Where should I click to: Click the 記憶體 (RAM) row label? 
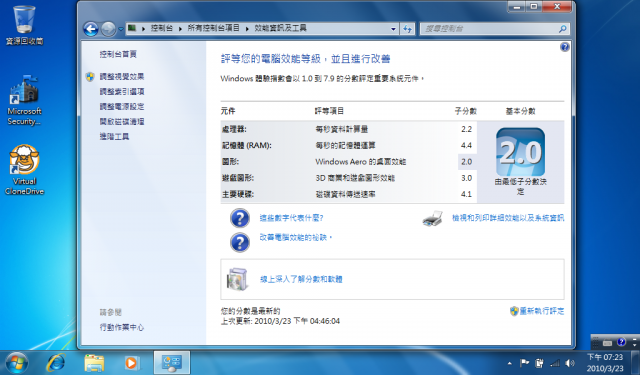pyautogui.click(x=247, y=145)
